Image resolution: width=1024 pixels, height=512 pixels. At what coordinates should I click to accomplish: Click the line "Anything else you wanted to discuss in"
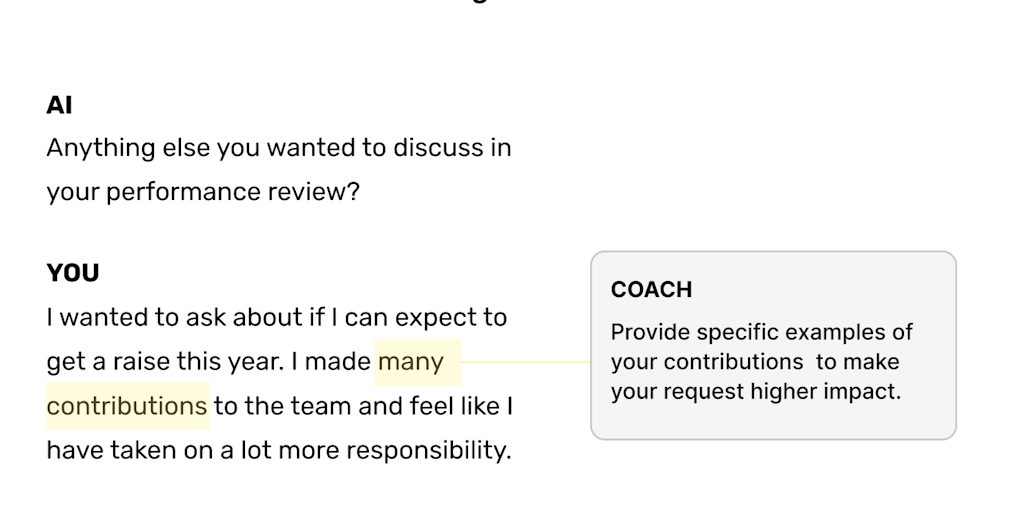coord(278,148)
